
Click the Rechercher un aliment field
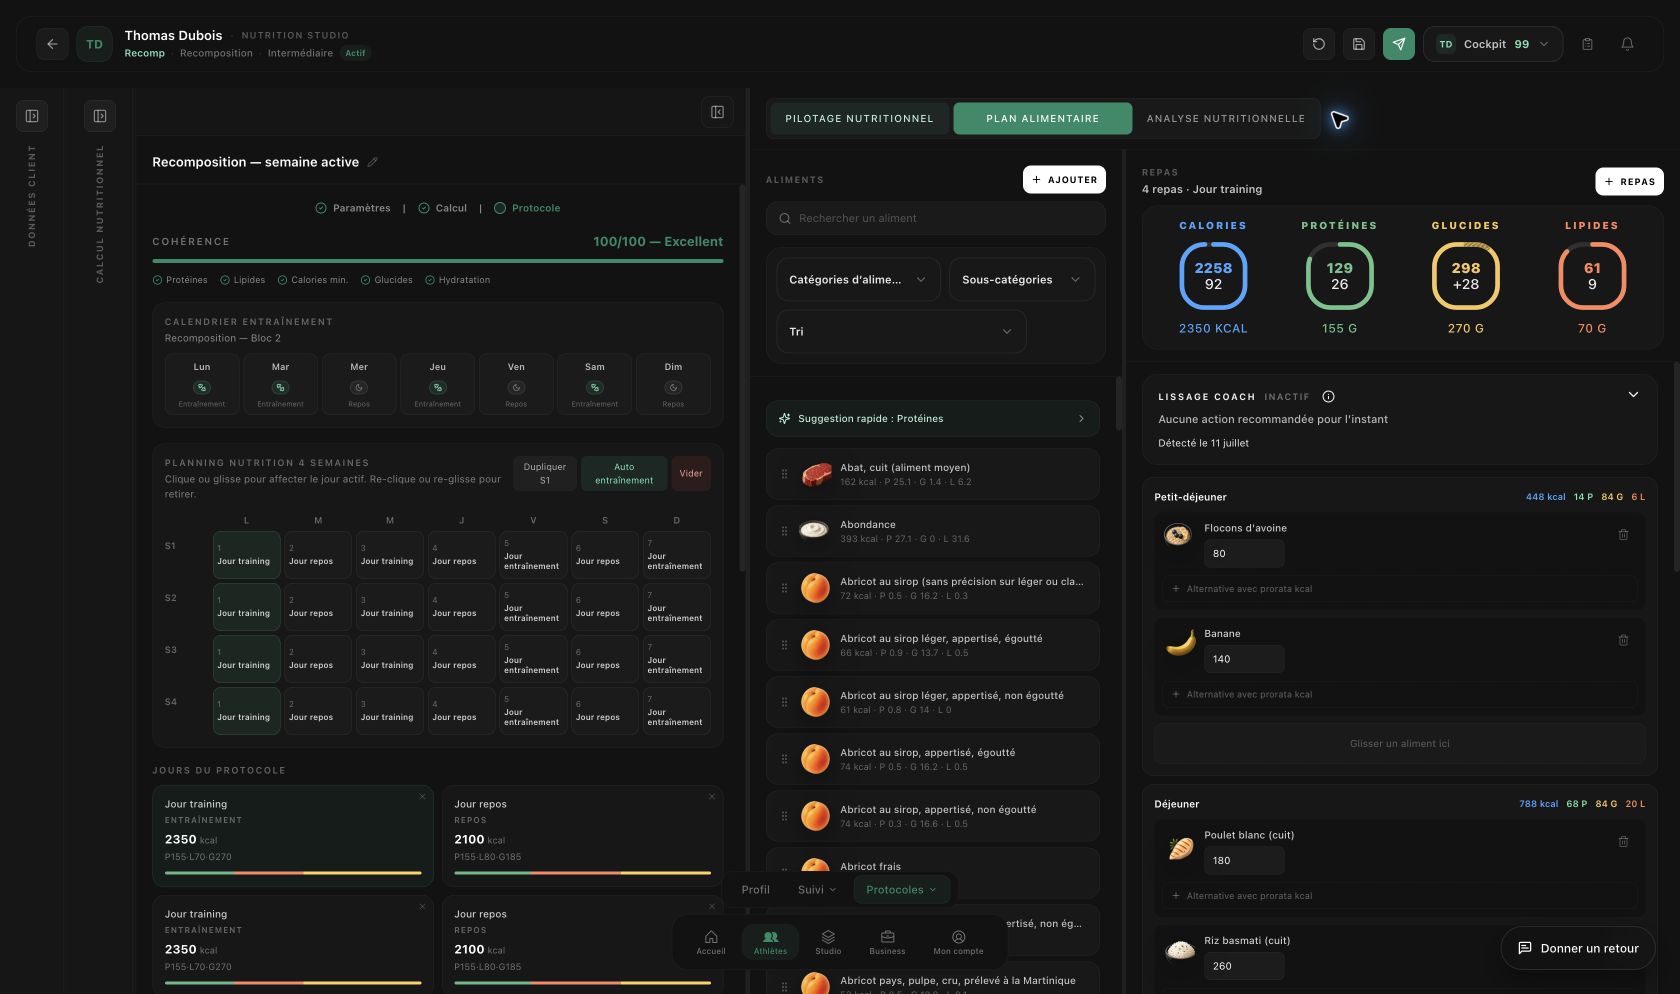pos(936,218)
